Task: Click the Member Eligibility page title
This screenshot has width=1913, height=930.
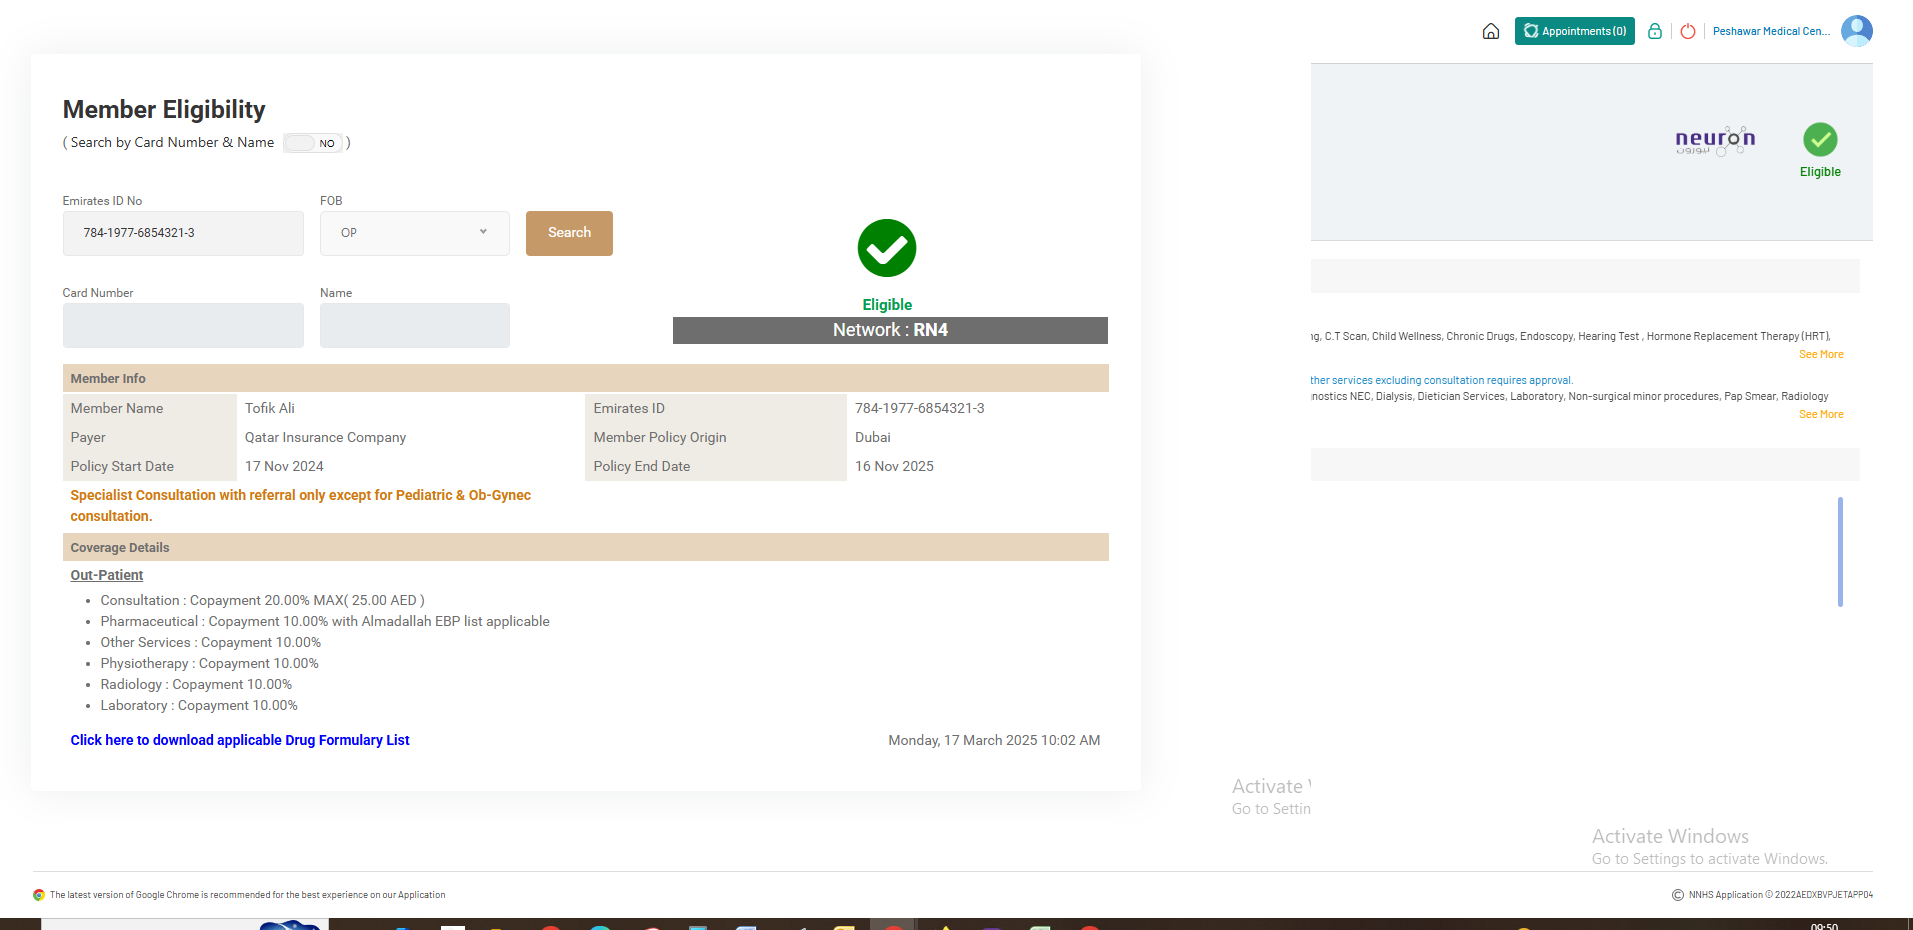Action: click(164, 109)
